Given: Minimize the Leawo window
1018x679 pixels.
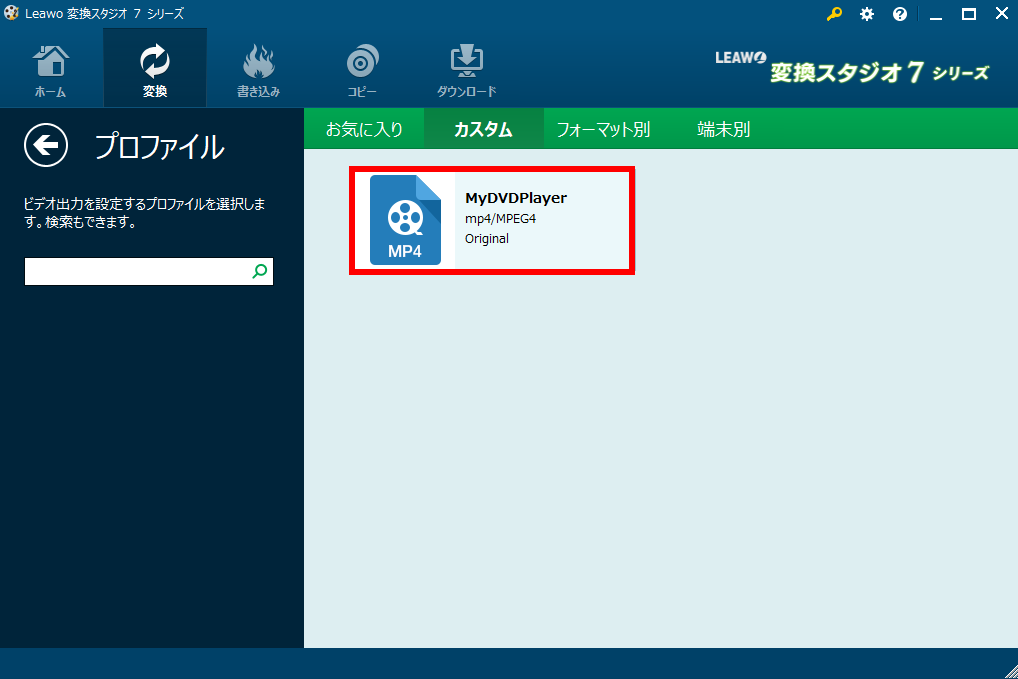Looking at the screenshot, I should coord(935,14).
